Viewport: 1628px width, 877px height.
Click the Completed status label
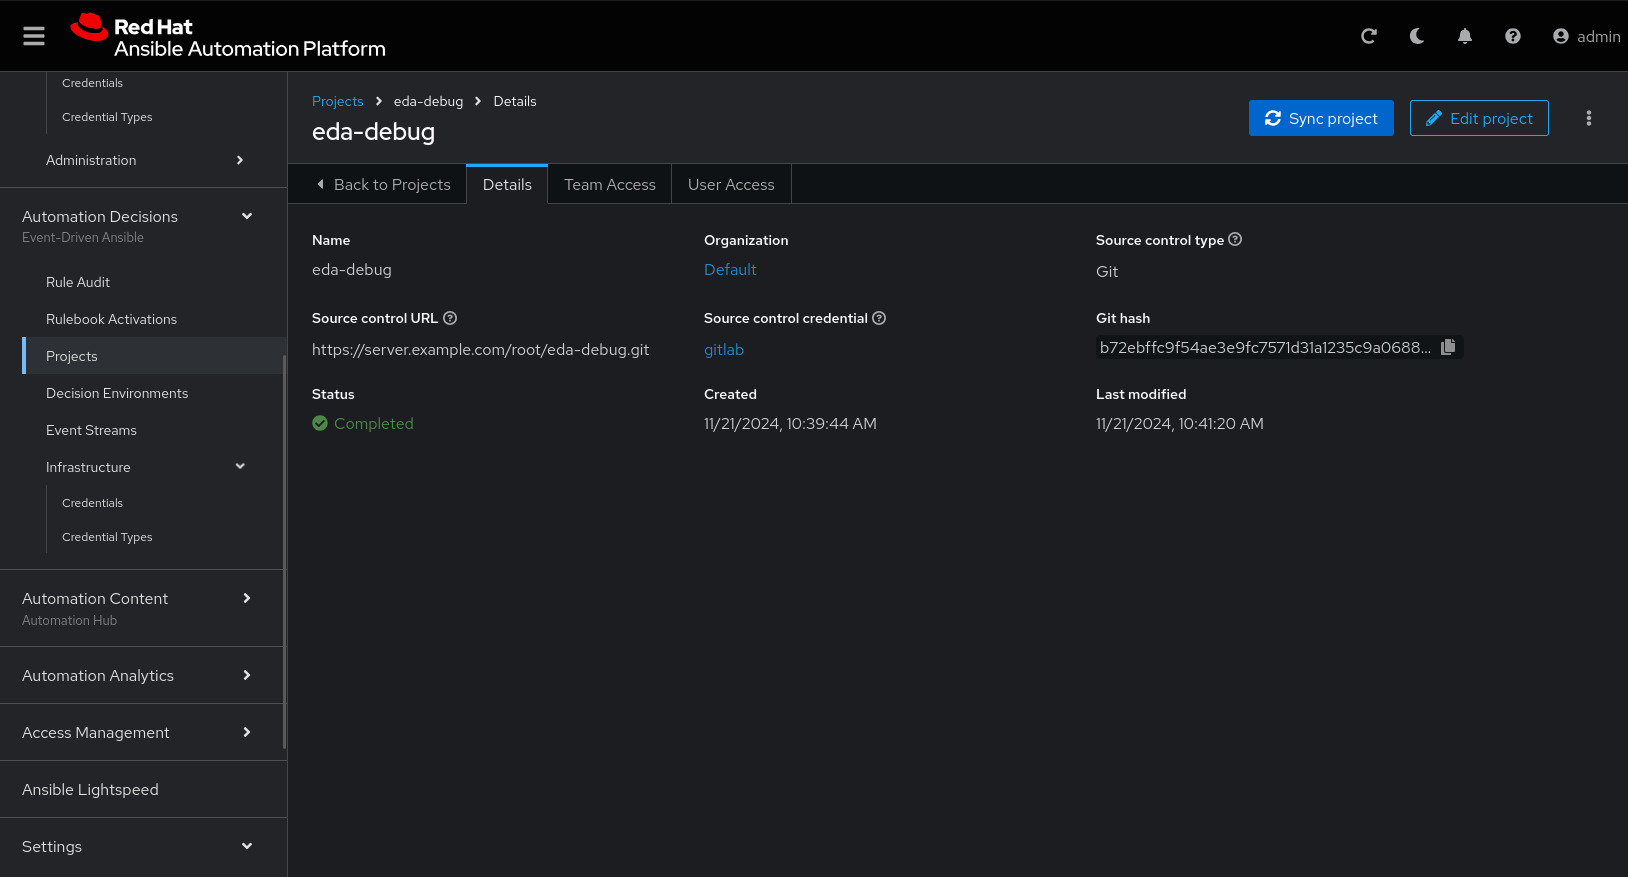point(374,423)
